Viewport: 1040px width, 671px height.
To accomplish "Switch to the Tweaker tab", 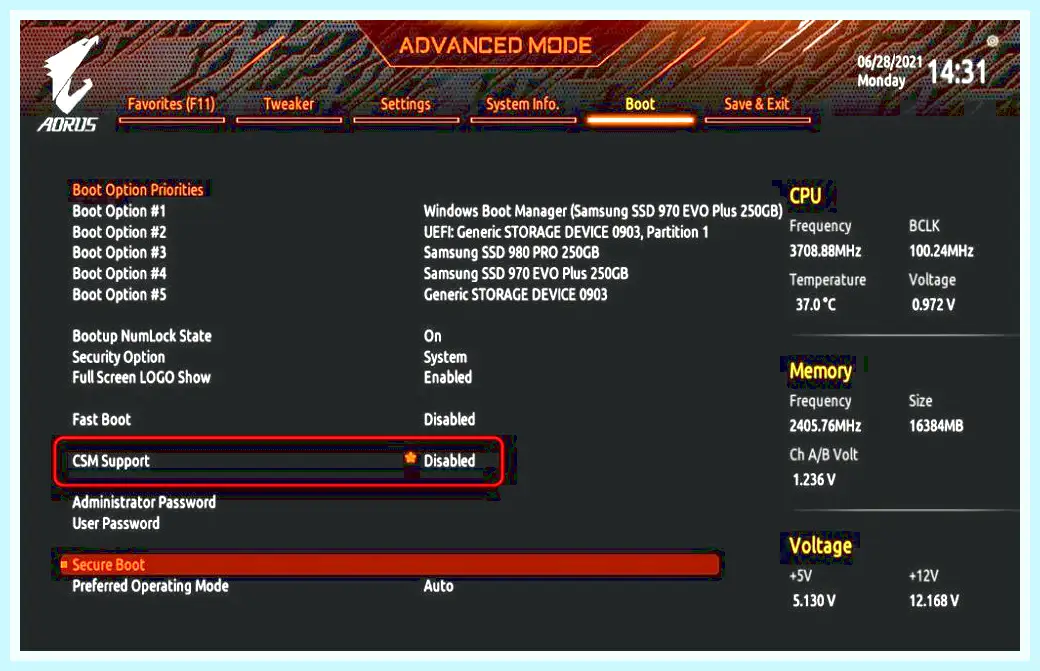I will coord(289,104).
